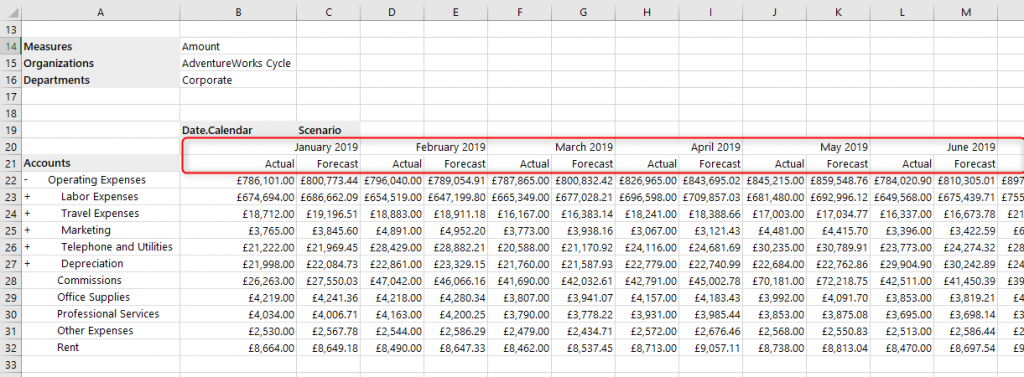Image resolution: width=1024 pixels, height=377 pixels.
Task: Select cell with £70,181.00
Action: pyautogui.click(x=775, y=280)
